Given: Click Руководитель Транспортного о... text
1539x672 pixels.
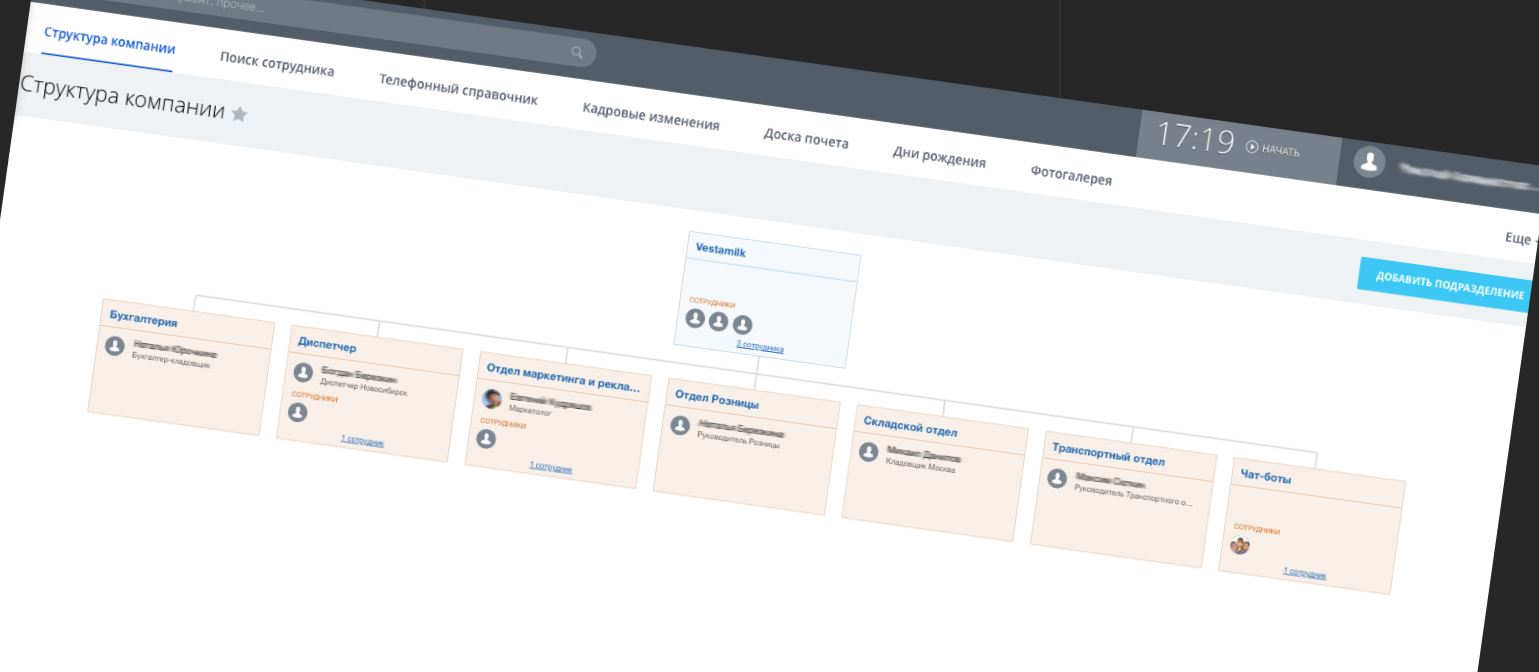Looking at the screenshot, I should 1133,494.
